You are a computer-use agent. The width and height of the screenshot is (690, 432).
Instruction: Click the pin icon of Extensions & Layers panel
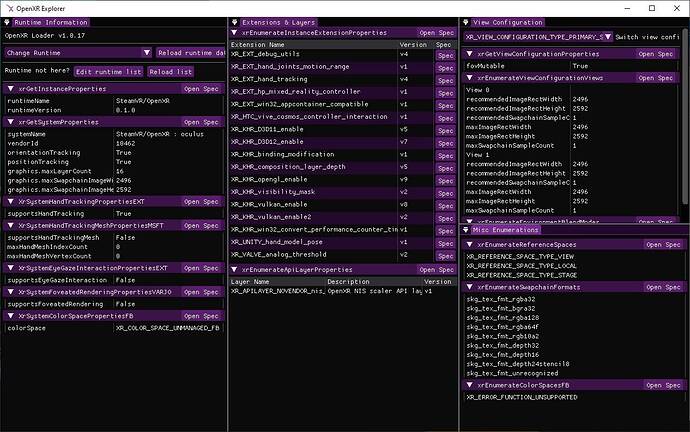(x=235, y=22)
